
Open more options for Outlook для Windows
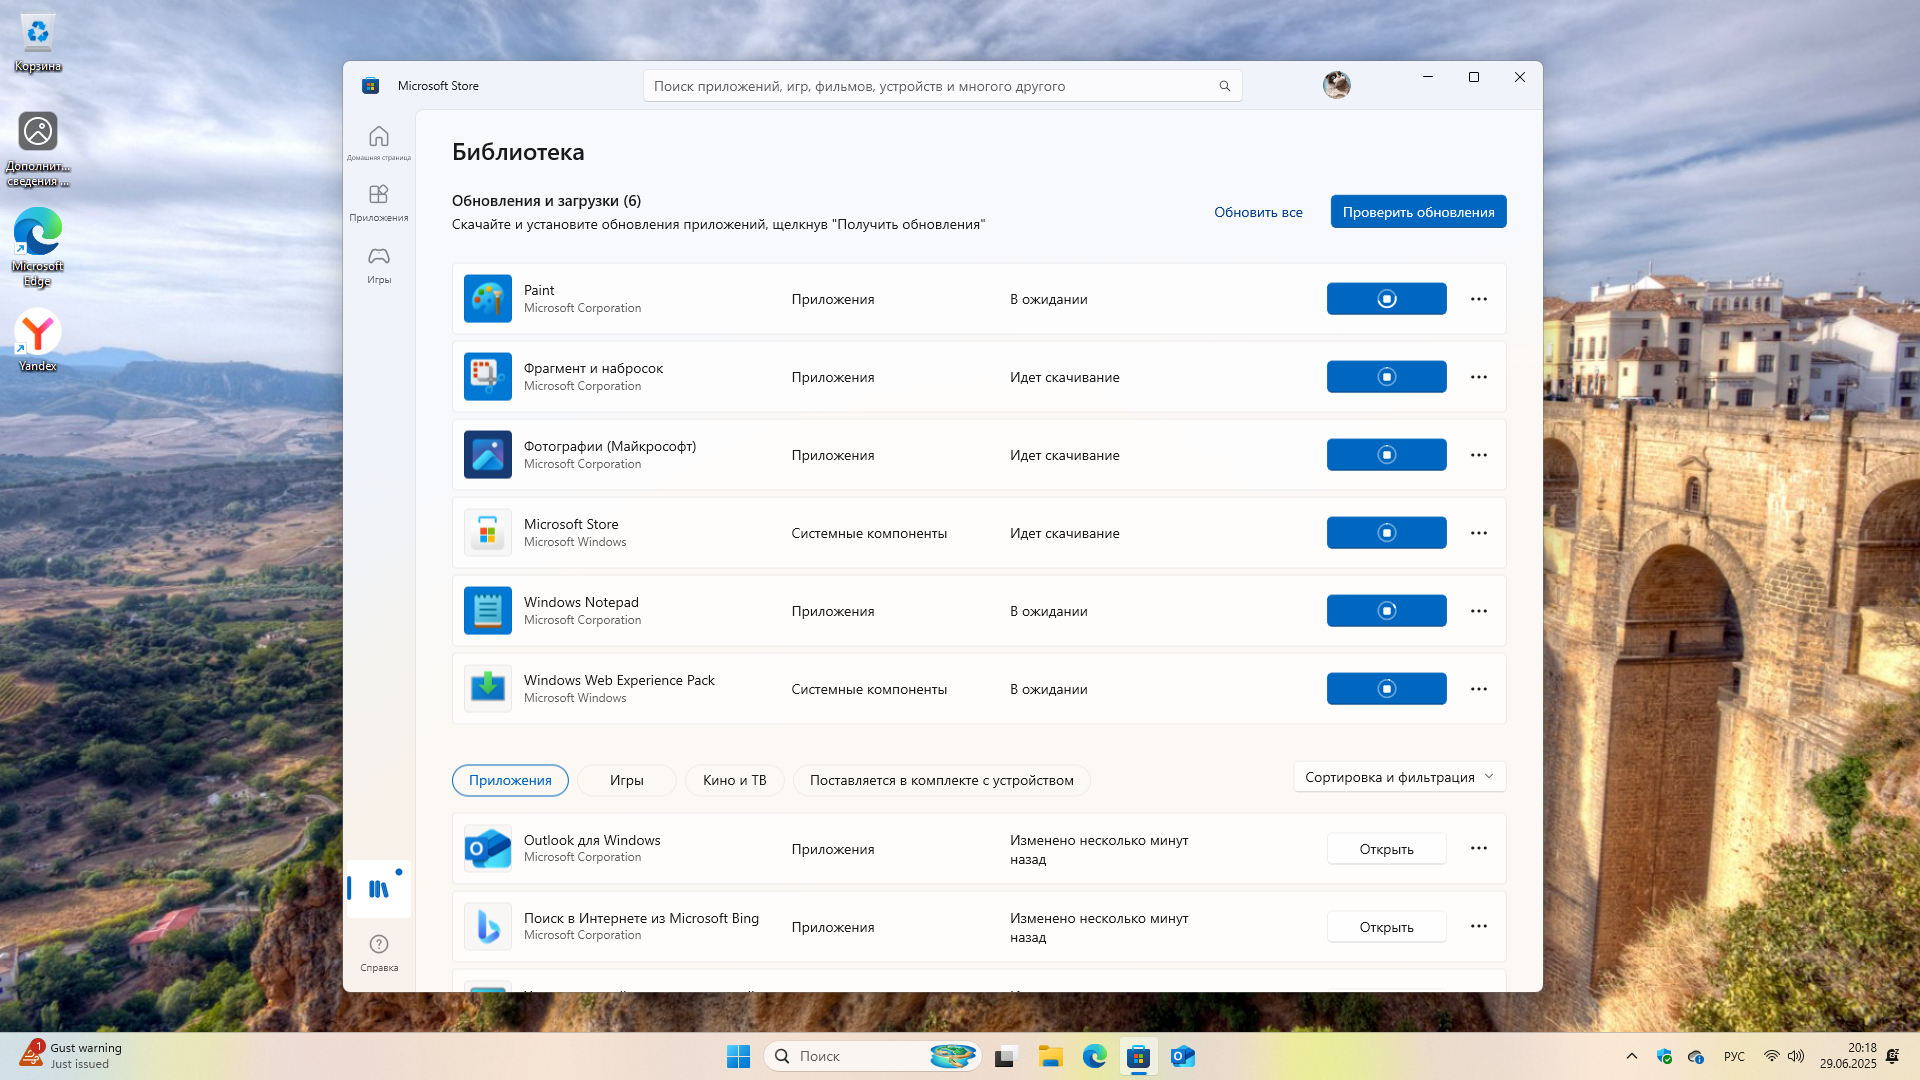[1478, 848]
